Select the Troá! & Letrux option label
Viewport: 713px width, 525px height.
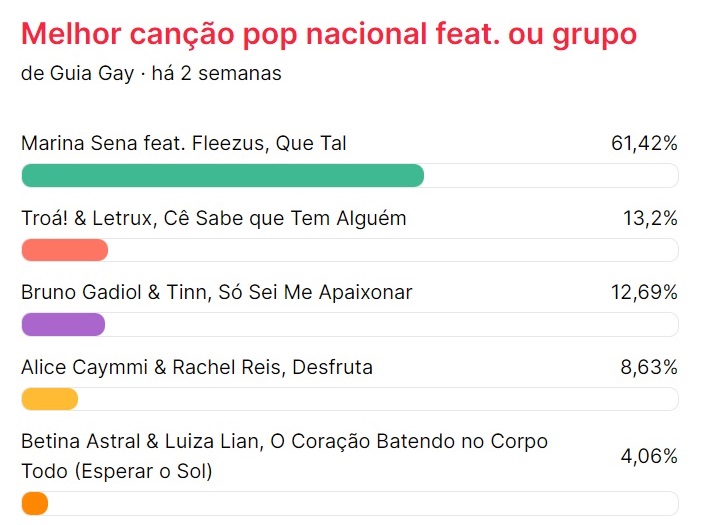(213, 218)
